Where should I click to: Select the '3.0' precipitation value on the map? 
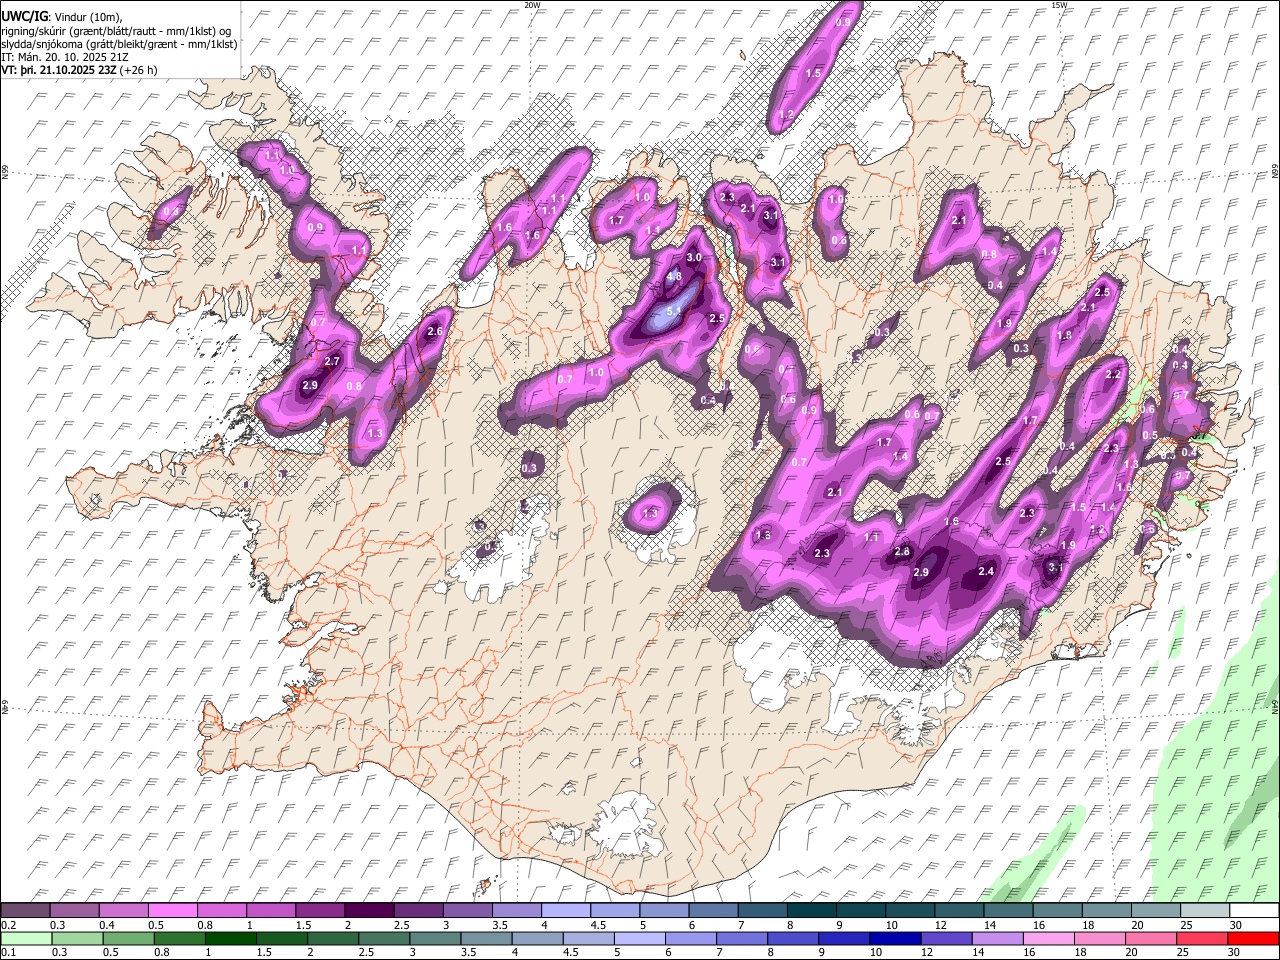click(x=694, y=258)
